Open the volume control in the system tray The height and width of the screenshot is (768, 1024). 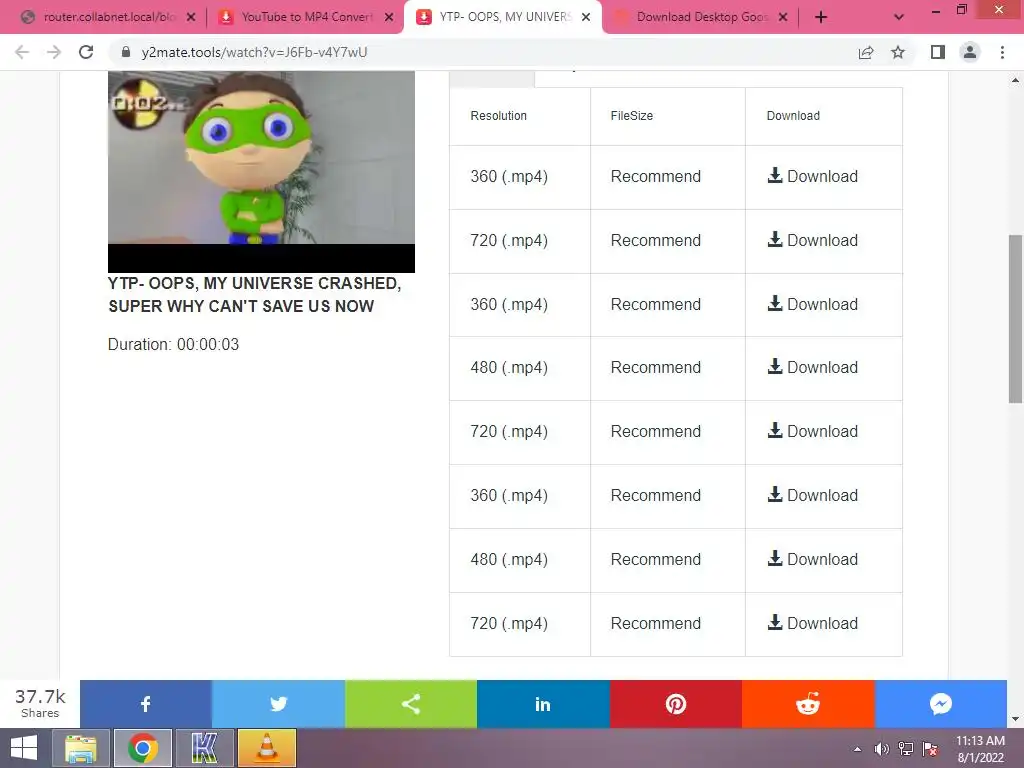[882, 749]
